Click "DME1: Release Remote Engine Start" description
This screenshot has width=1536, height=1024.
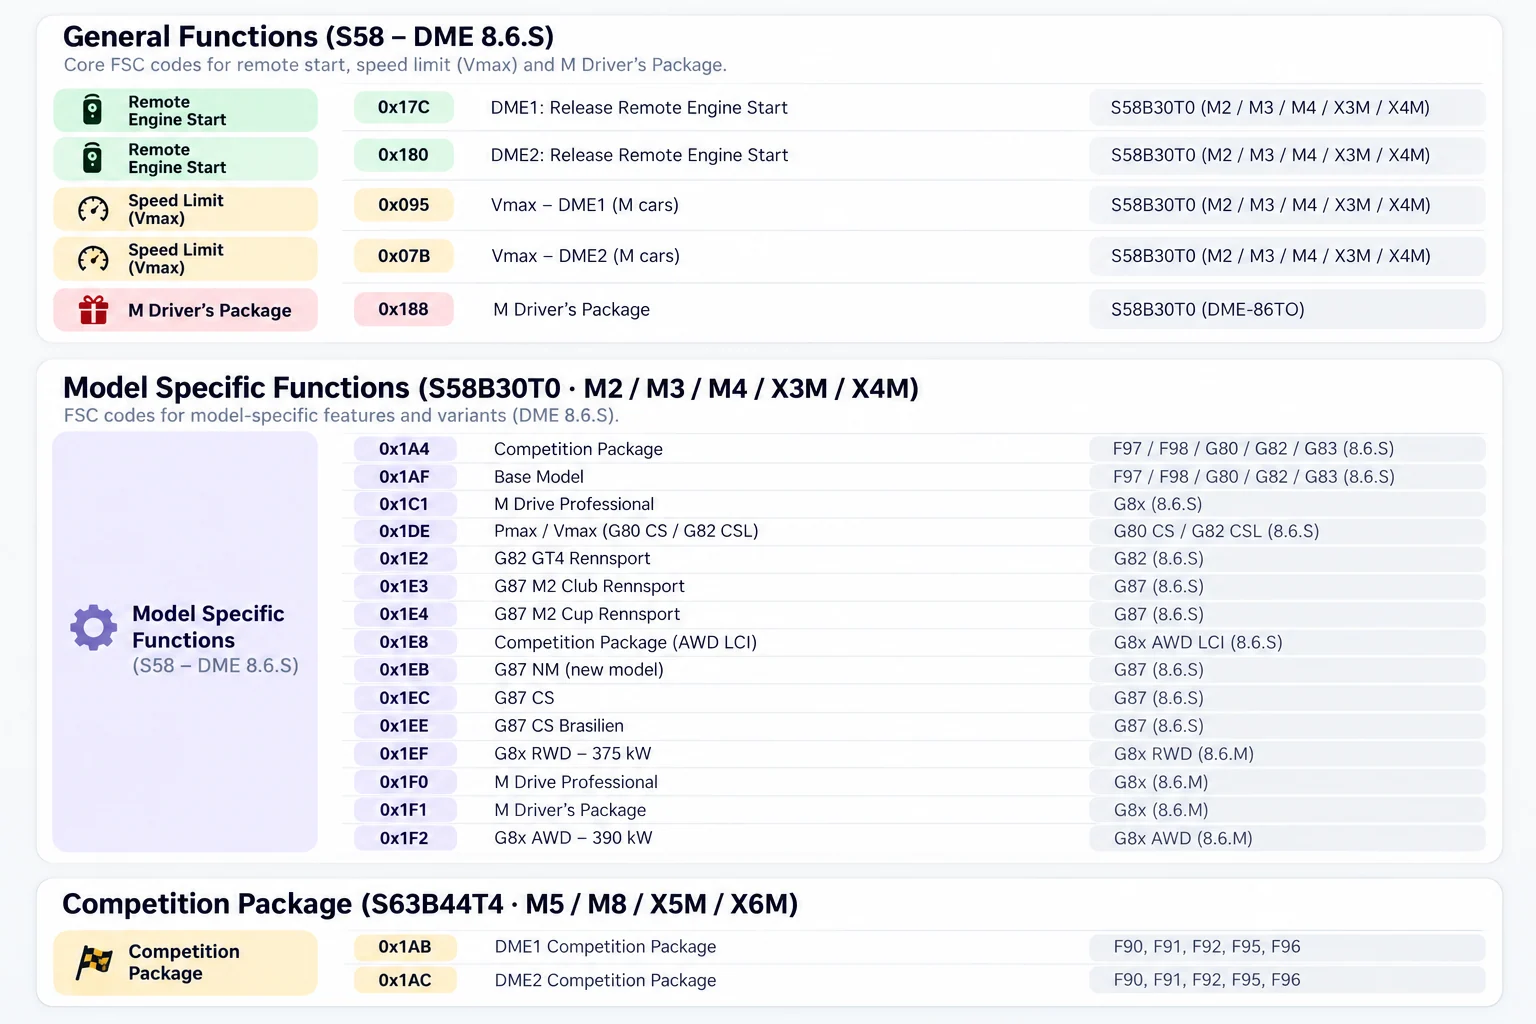click(x=639, y=107)
